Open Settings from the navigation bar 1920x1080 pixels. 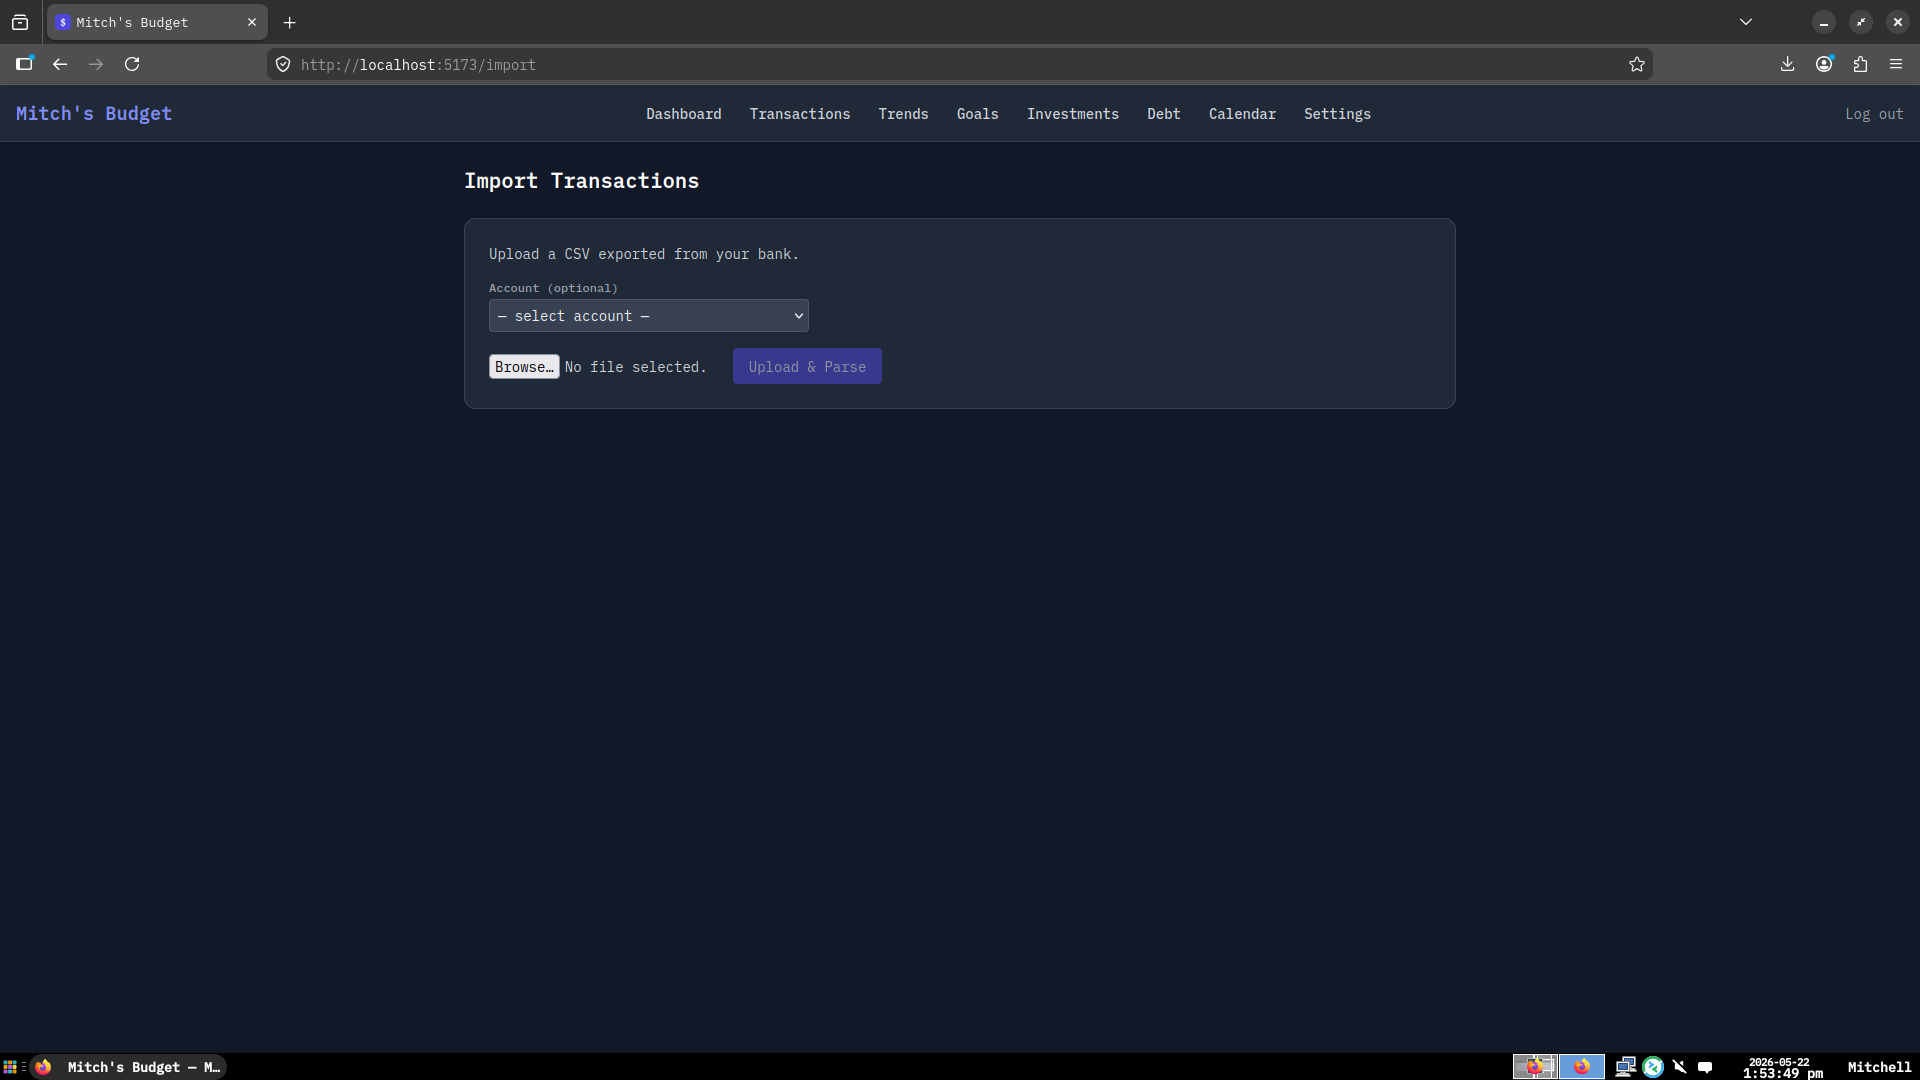(x=1337, y=114)
